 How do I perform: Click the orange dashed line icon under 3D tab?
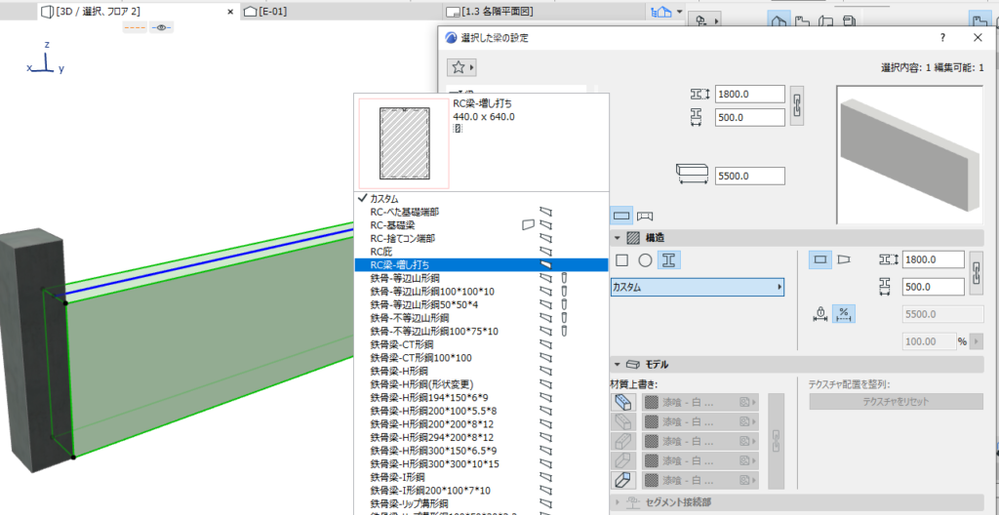134,27
